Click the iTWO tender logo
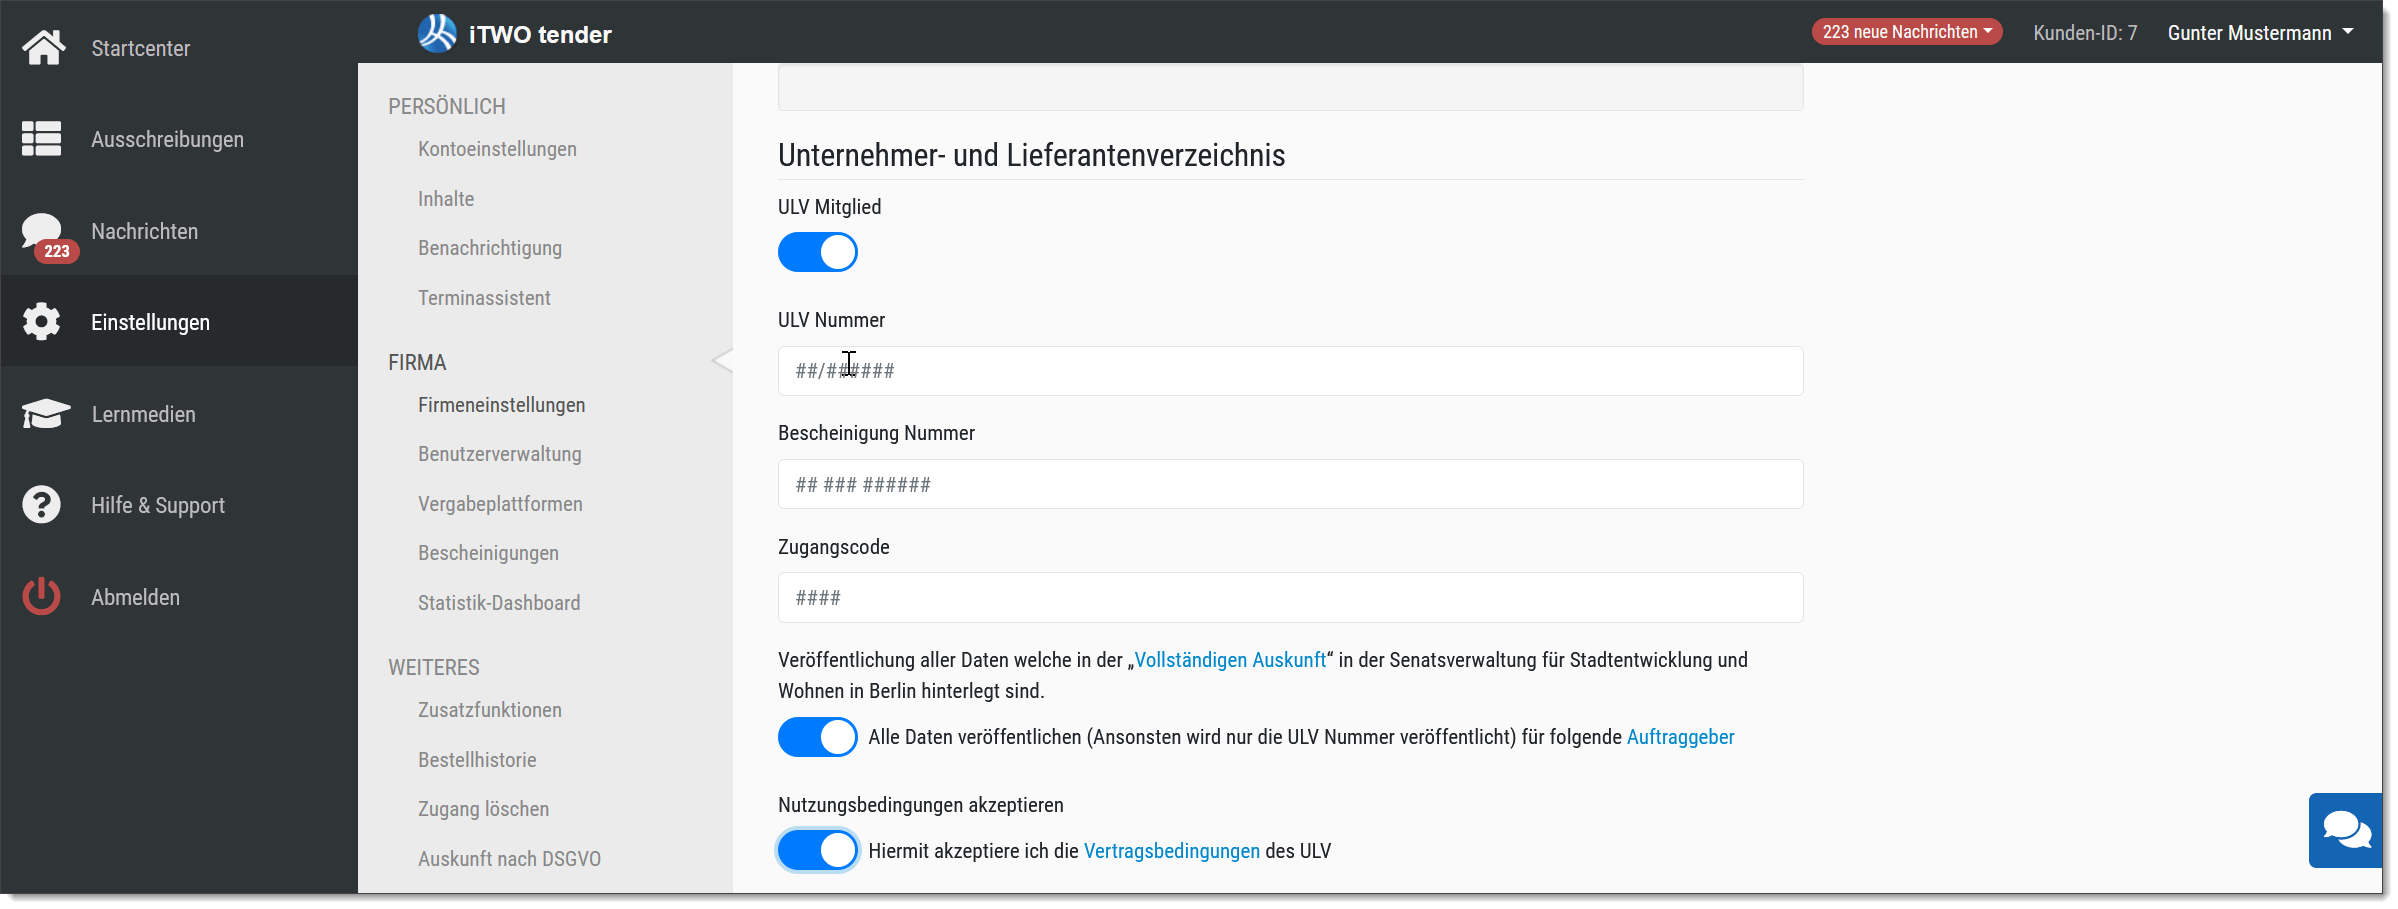Image resolution: width=2398 pixels, height=909 pixels. pos(515,33)
